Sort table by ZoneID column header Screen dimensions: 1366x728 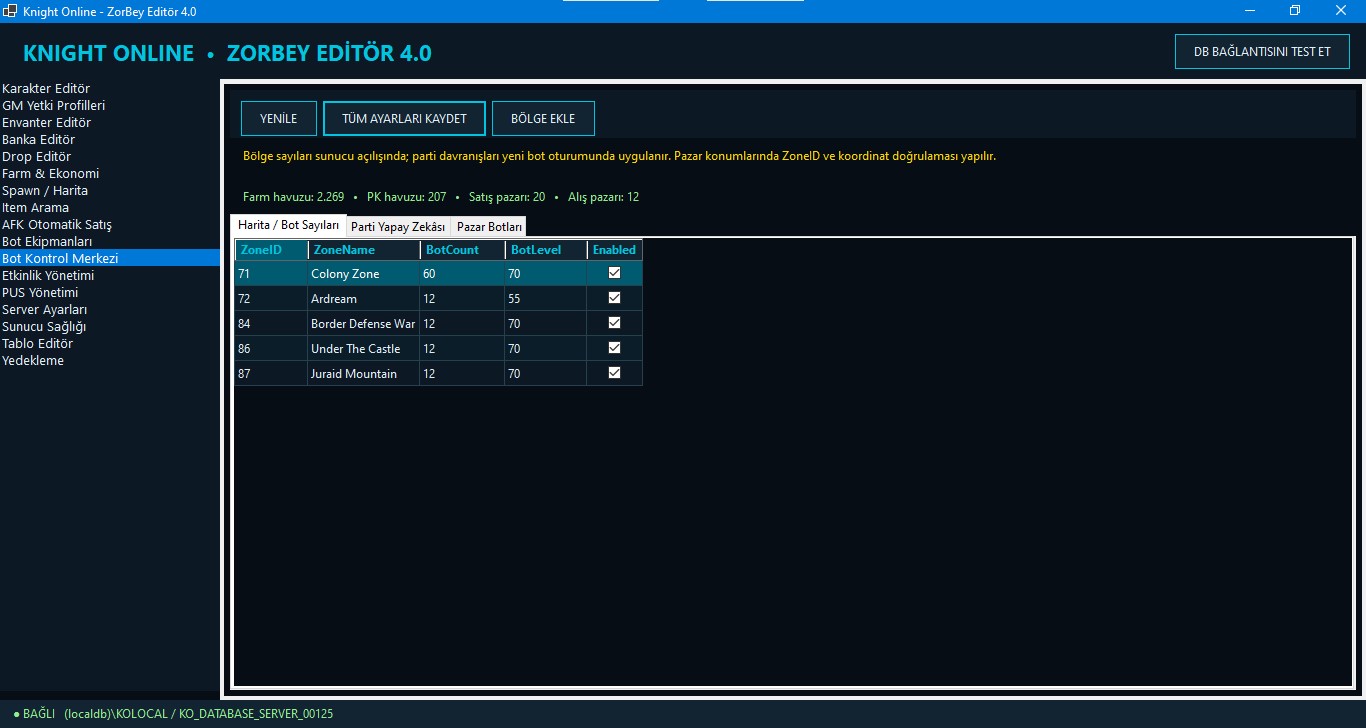click(x=271, y=250)
